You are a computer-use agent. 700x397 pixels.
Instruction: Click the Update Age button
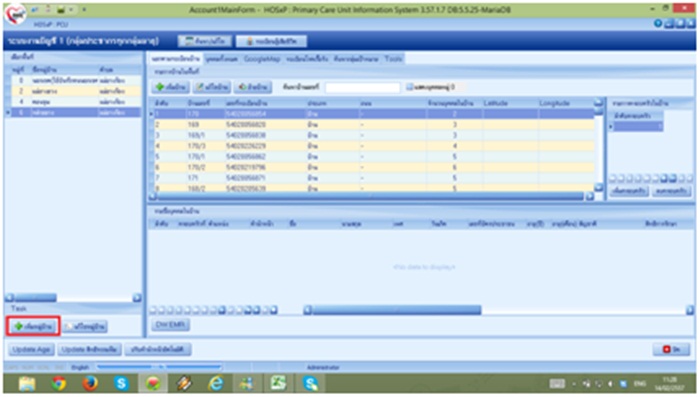click(x=31, y=350)
